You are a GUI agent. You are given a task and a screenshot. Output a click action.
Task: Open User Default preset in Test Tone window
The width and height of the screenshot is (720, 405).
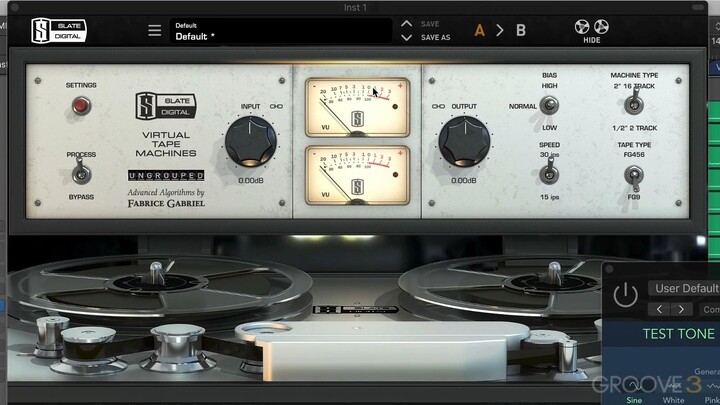pyautogui.click(x=684, y=288)
